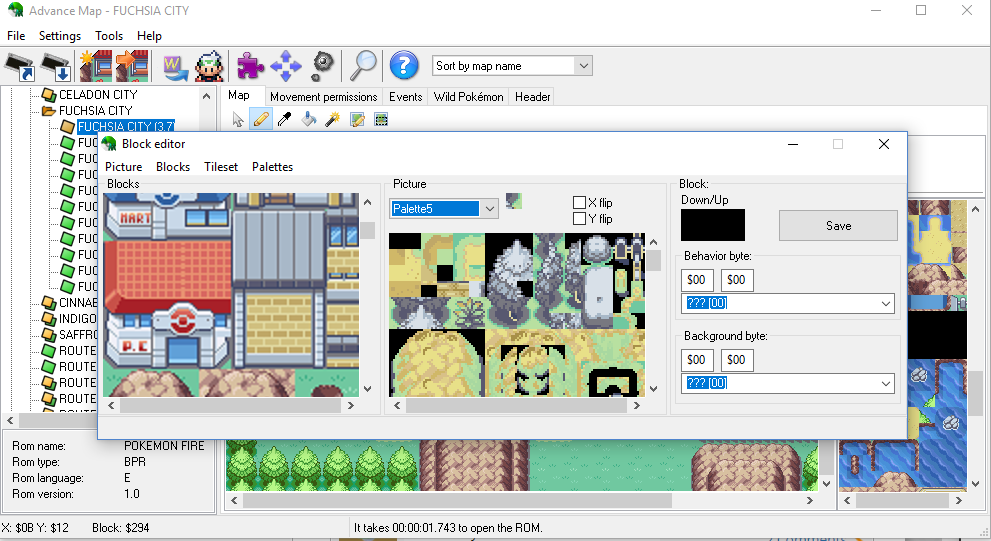The height and width of the screenshot is (541, 991).
Task: Click the first Behavior byte $00 field
Action: pos(697,280)
